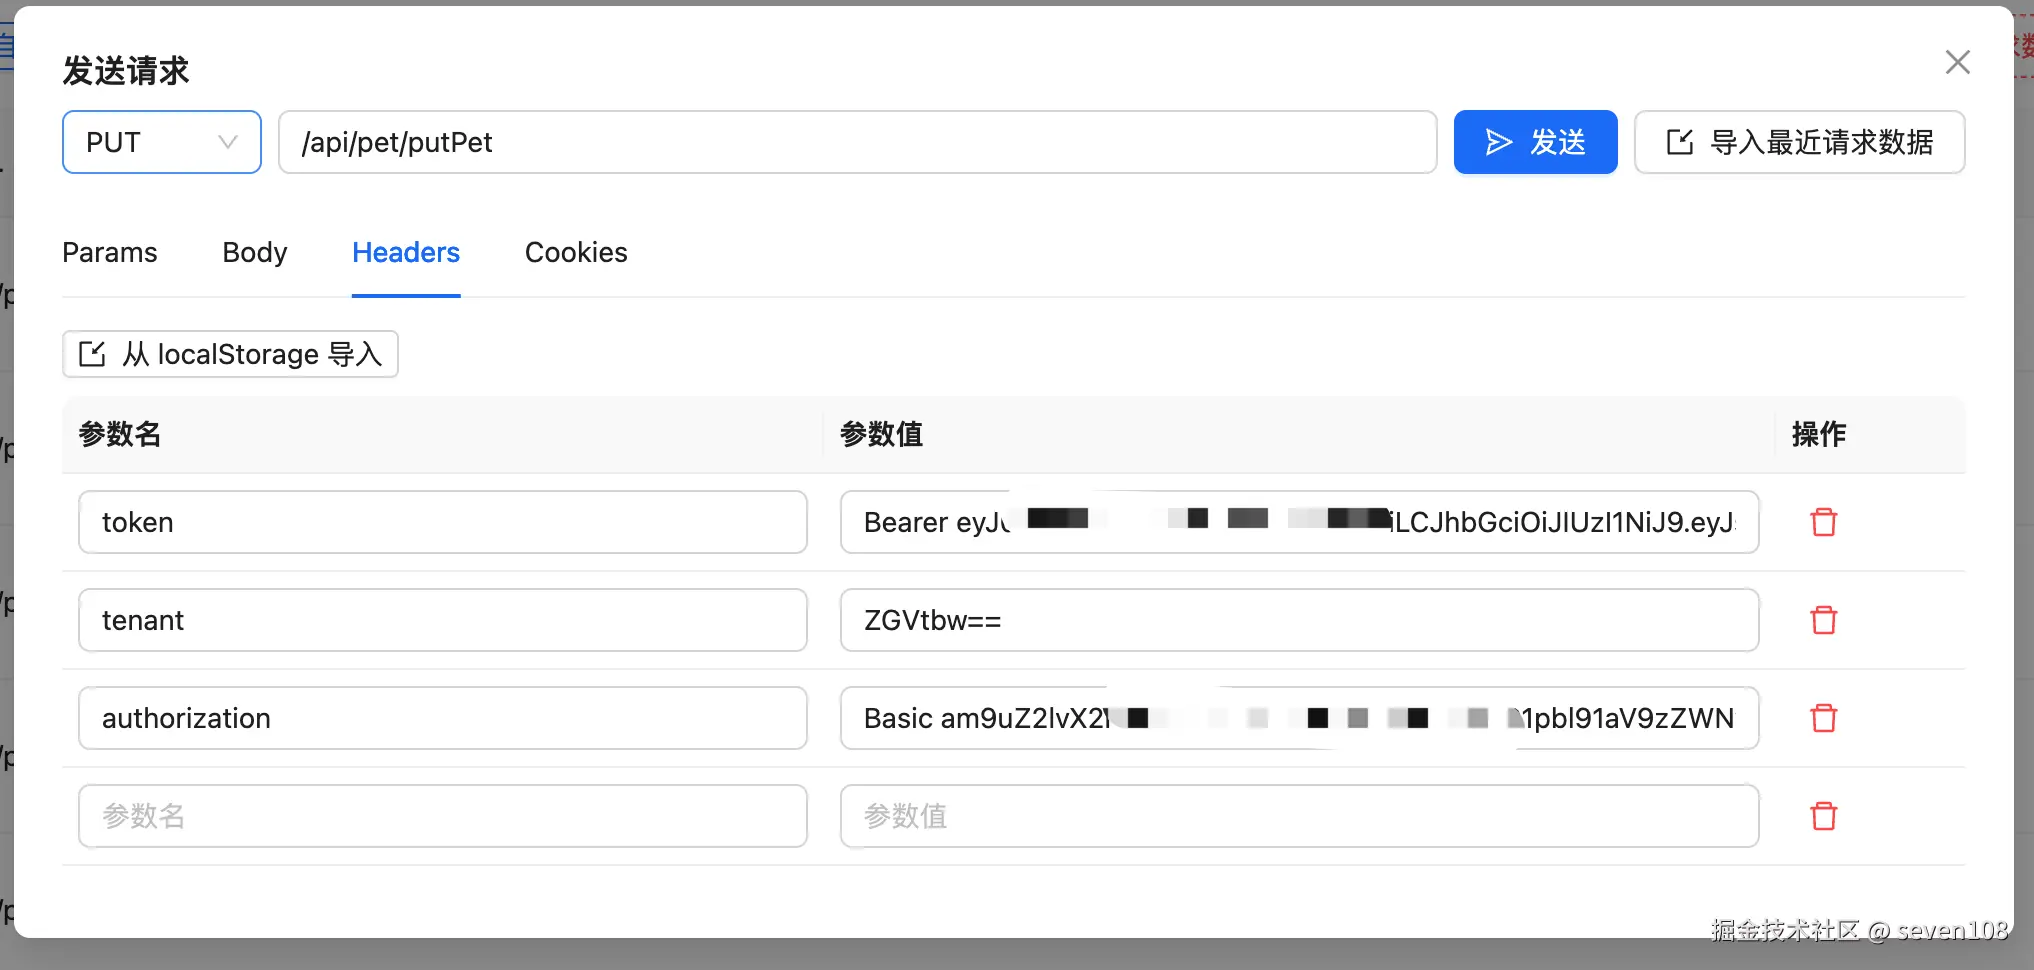
Task: Switch to the Params tab
Action: click(110, 252)
